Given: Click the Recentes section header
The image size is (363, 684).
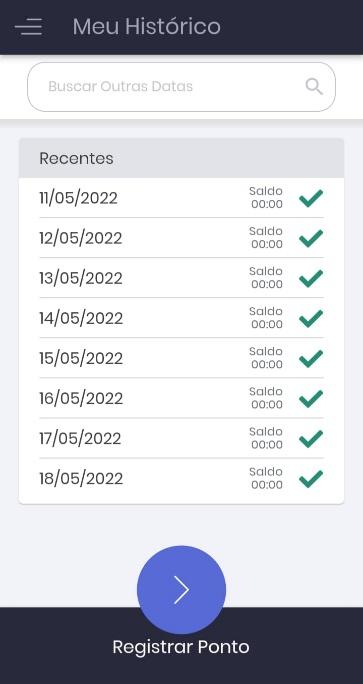Looking at the screenshot, I should pos(182,158).
